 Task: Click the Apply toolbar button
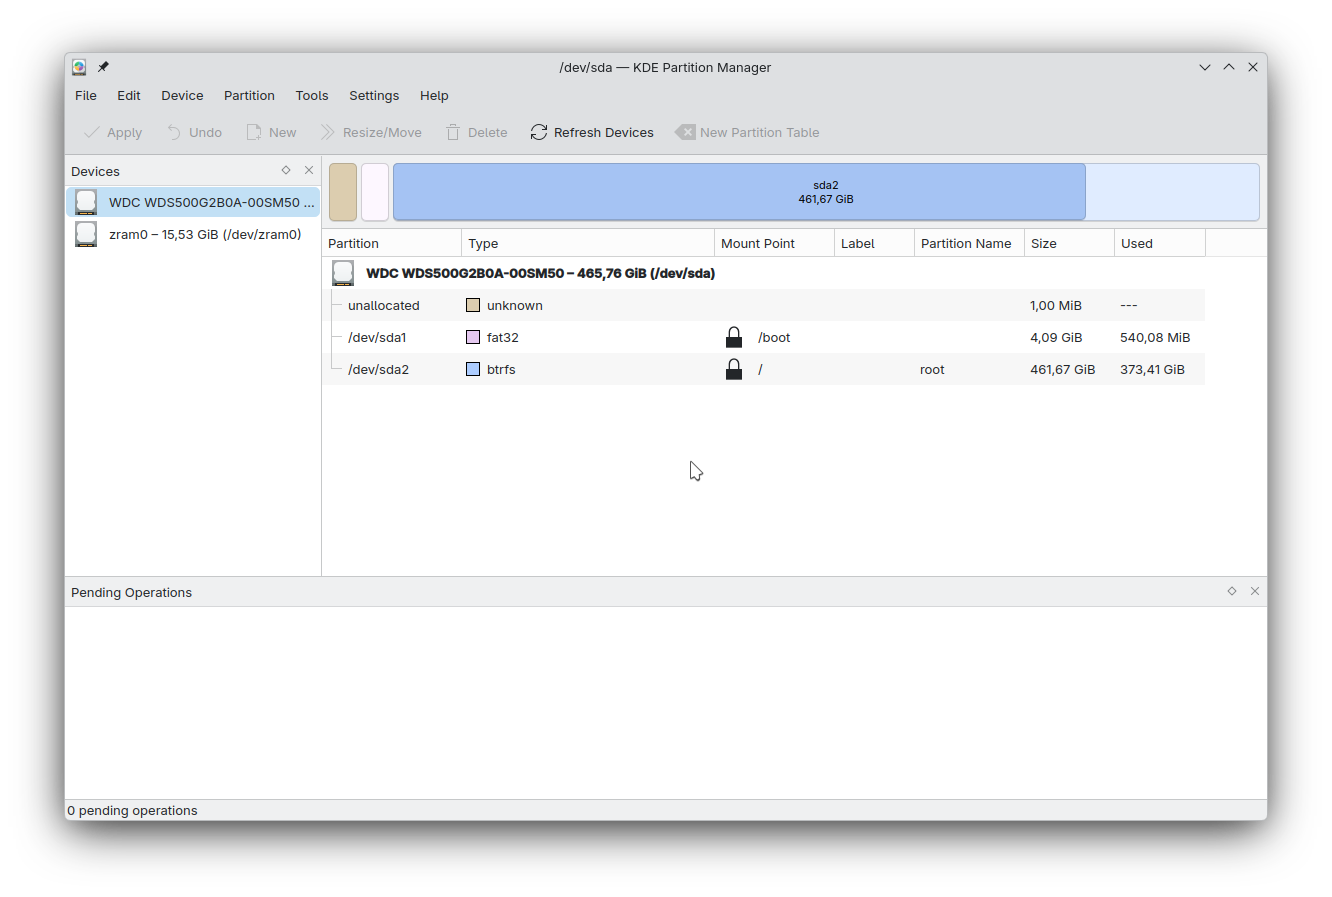pos(113,132)
